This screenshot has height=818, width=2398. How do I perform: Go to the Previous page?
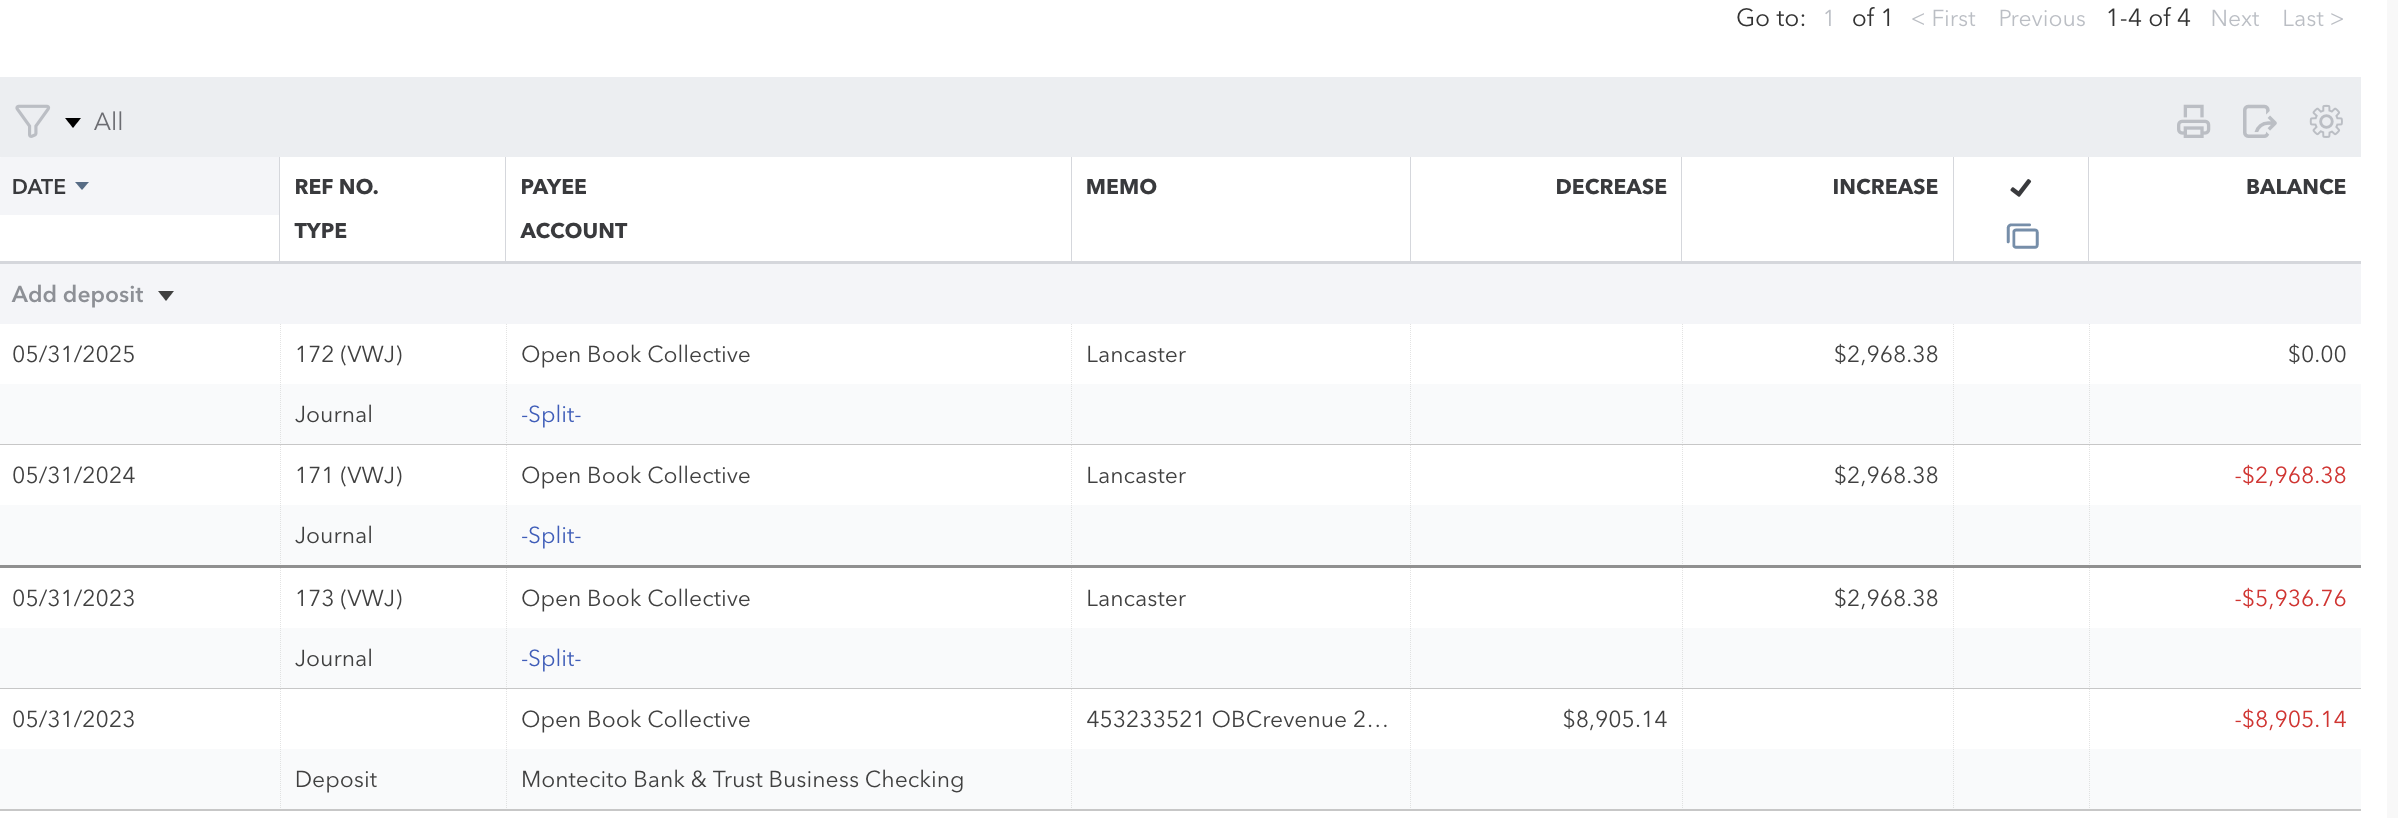tap(2041, 19)
